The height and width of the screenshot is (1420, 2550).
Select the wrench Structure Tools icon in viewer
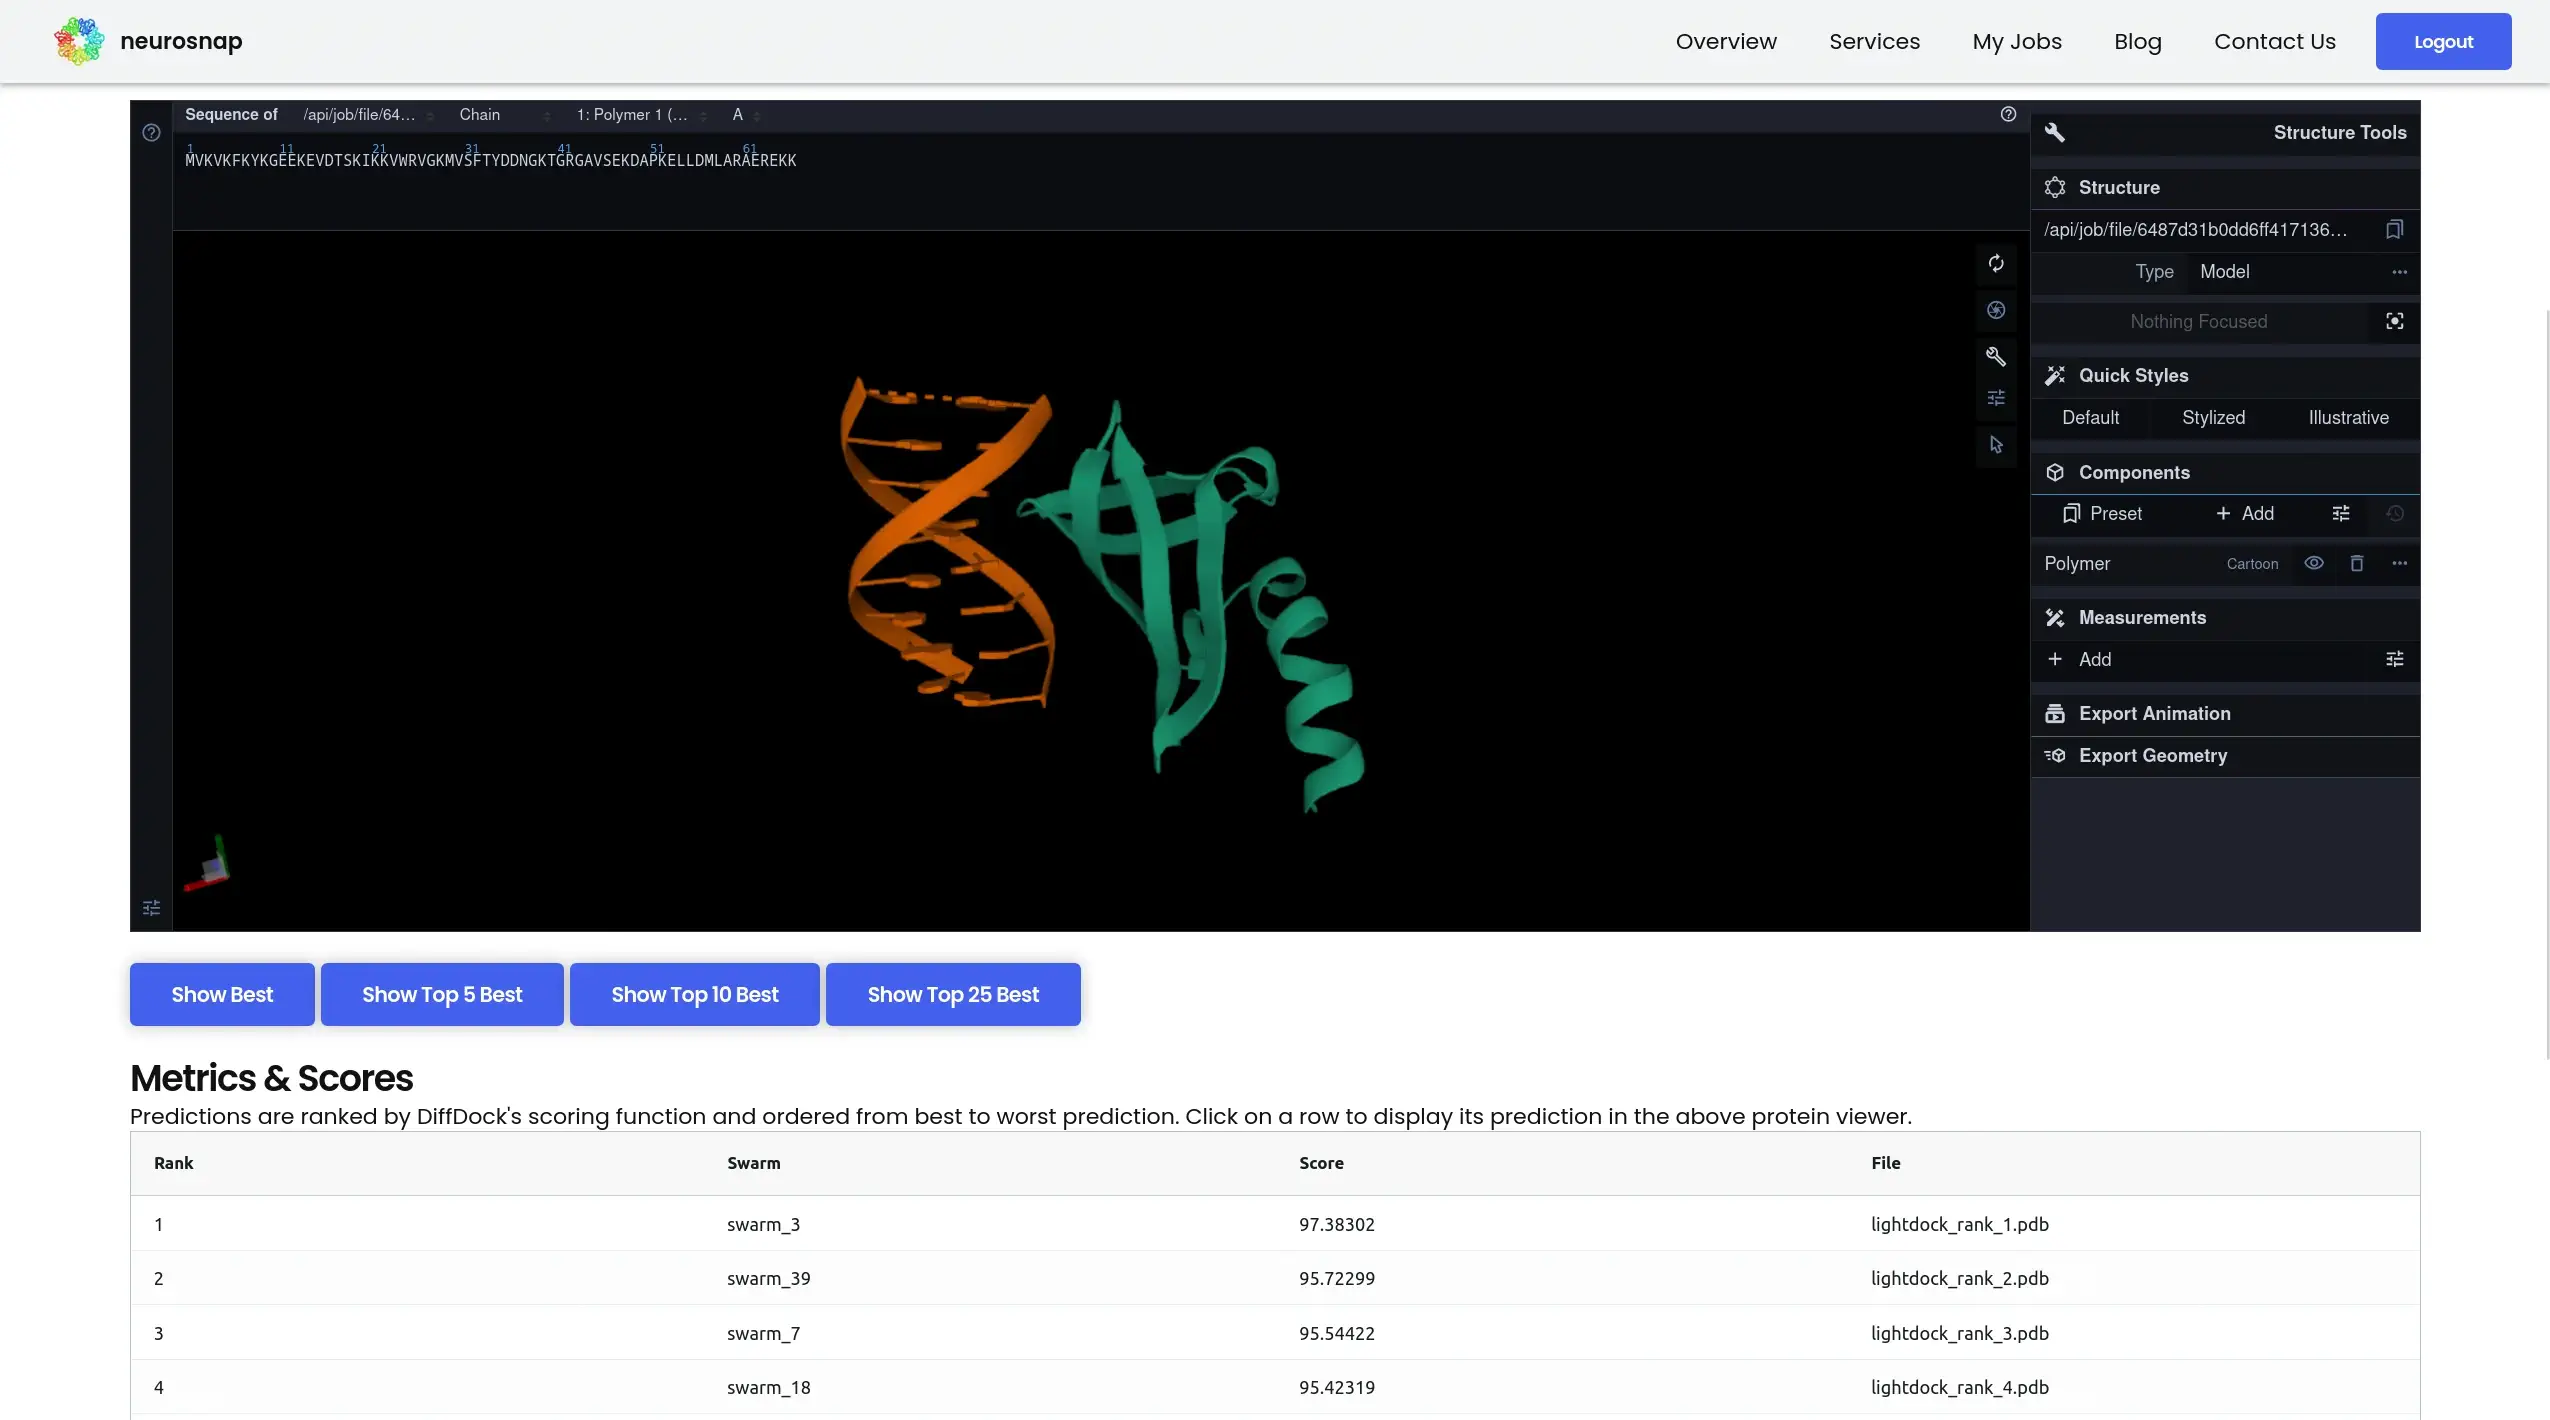[x=1996, y=356]
